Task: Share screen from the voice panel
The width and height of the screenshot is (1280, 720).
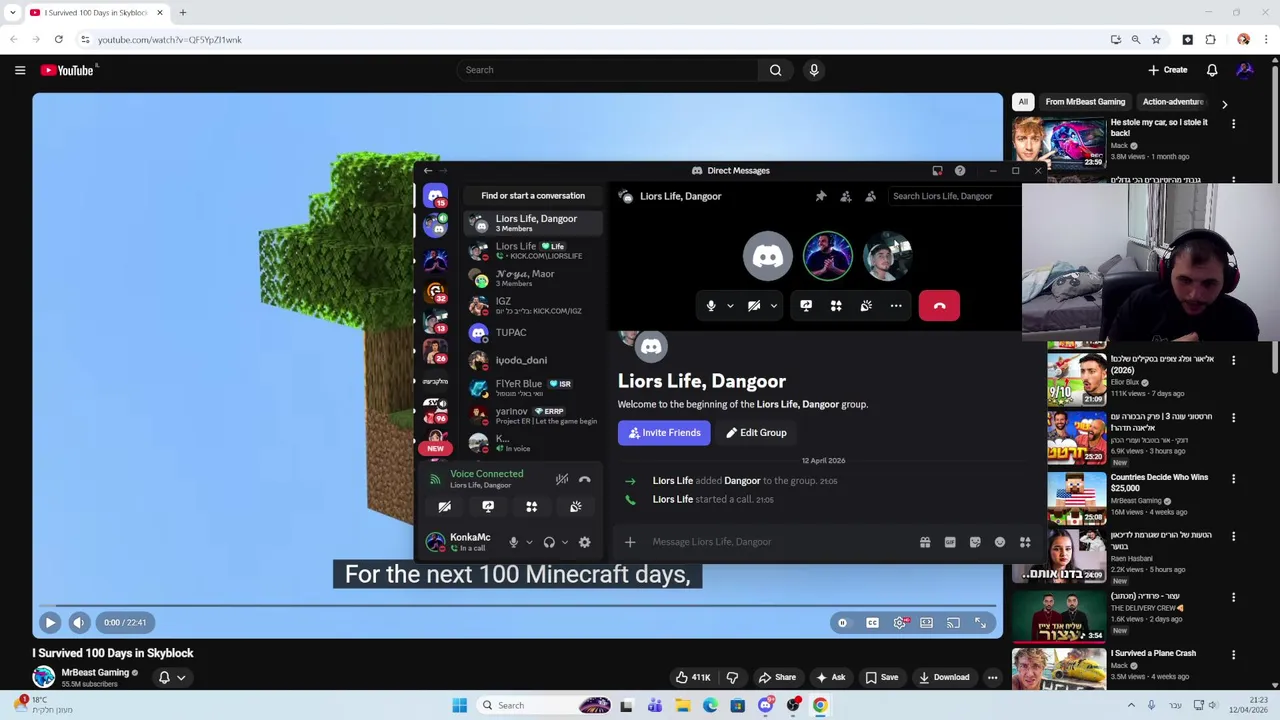Action: (x=488, y=507)
